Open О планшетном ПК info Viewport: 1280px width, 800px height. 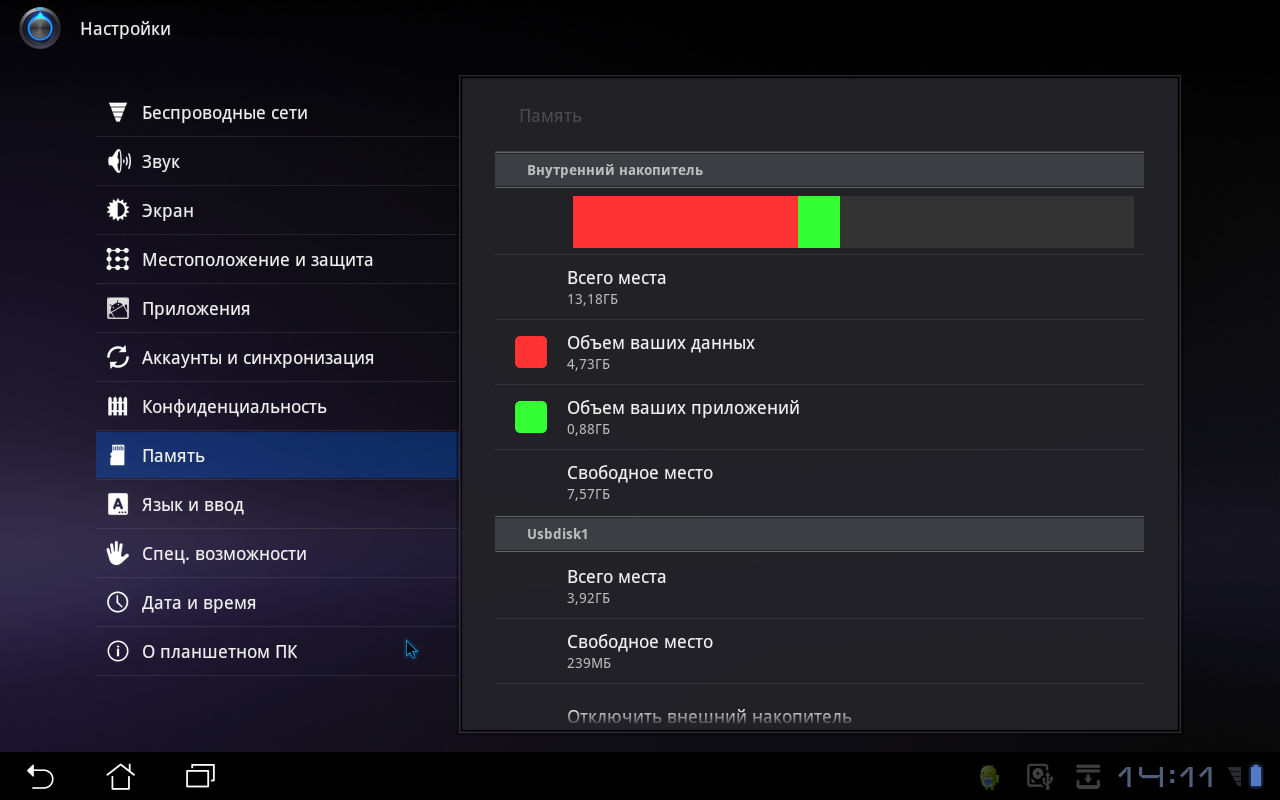(x=219, y=652)
